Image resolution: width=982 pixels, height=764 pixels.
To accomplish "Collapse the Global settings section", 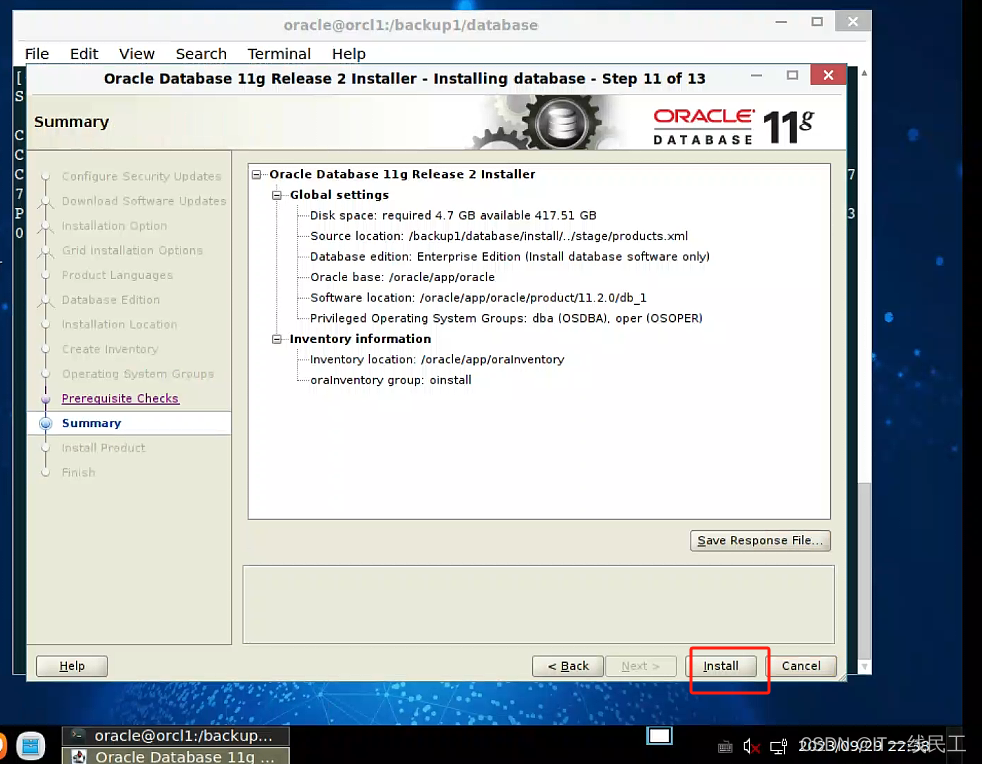I will point(277,195).
